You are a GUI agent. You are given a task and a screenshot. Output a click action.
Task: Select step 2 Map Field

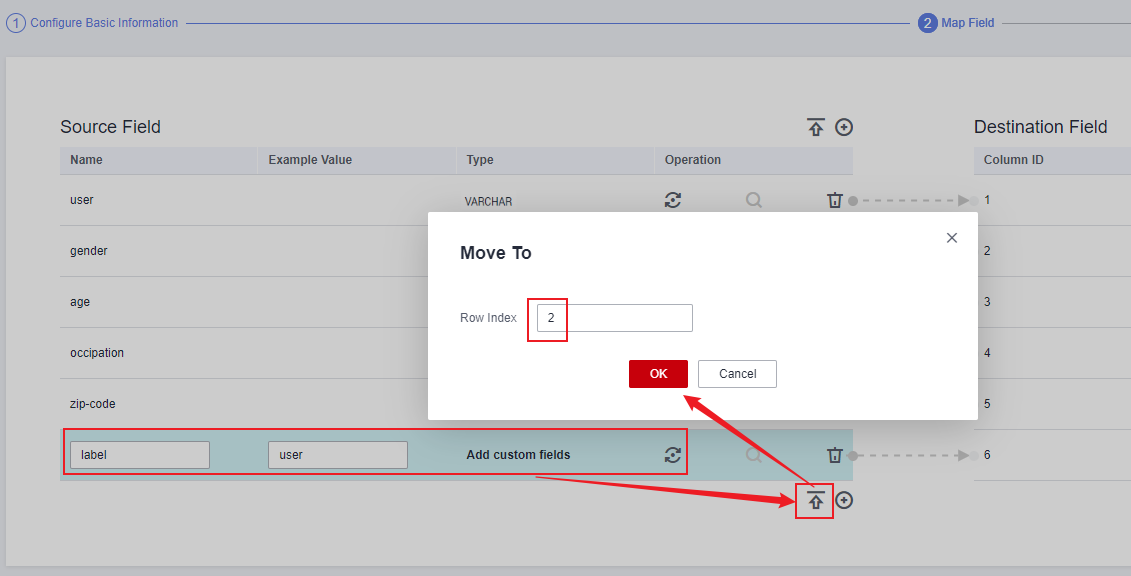pyautogui.click(x=956, y=23)
